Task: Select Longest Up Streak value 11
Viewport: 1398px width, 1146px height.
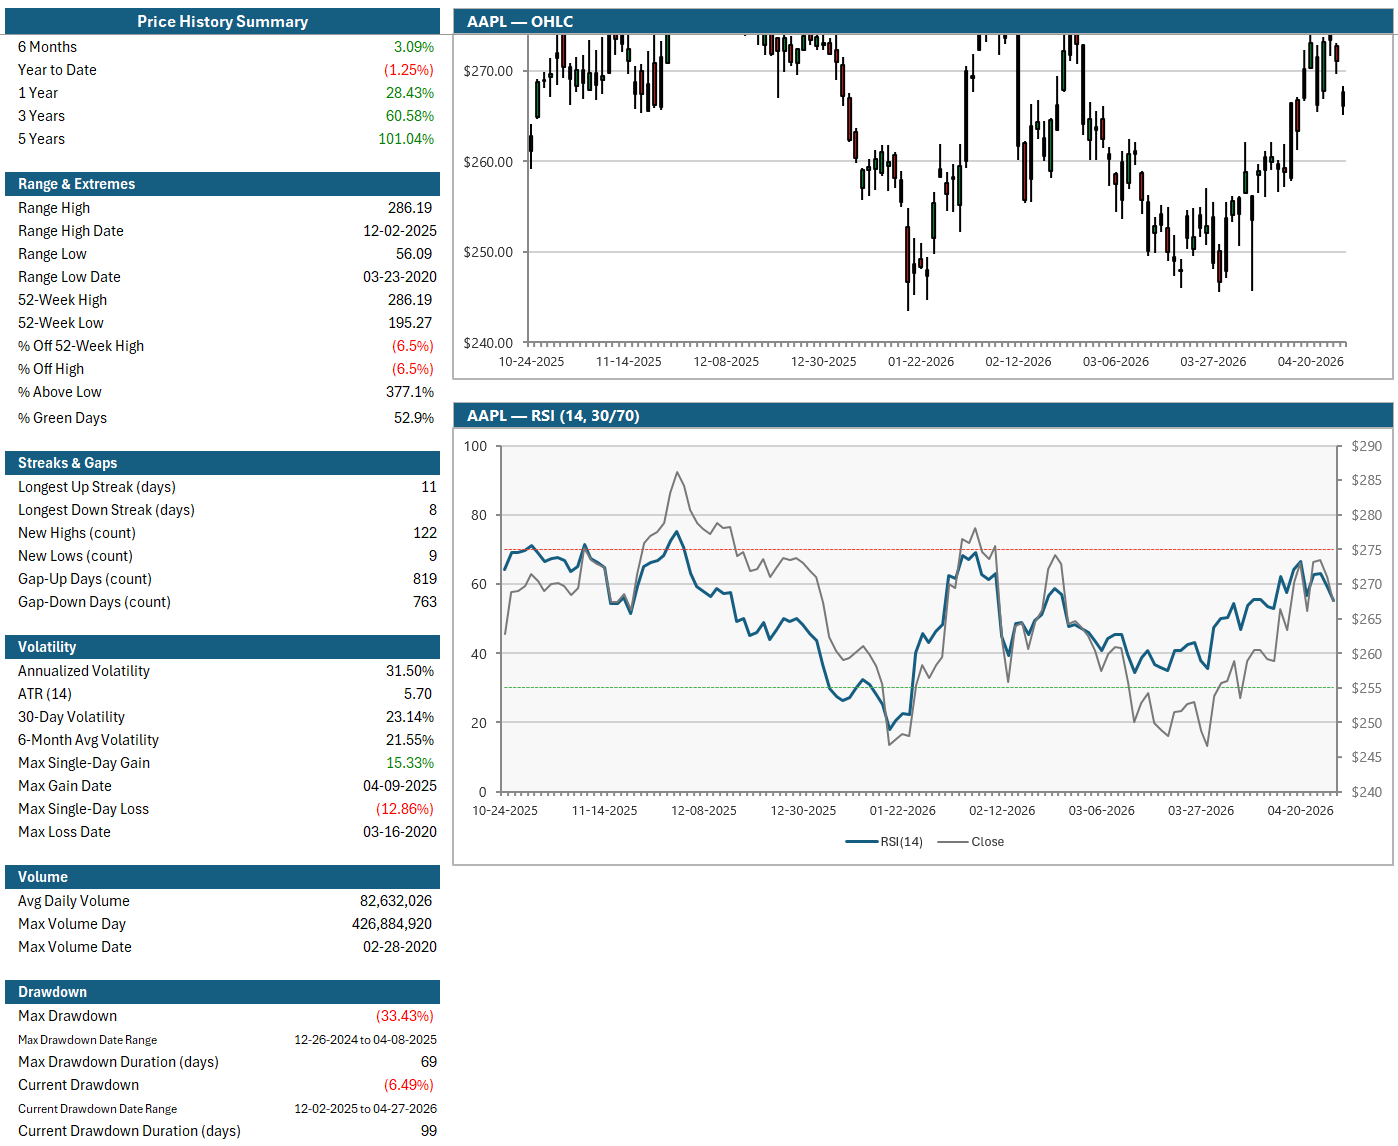Action: tap(429, 487)
